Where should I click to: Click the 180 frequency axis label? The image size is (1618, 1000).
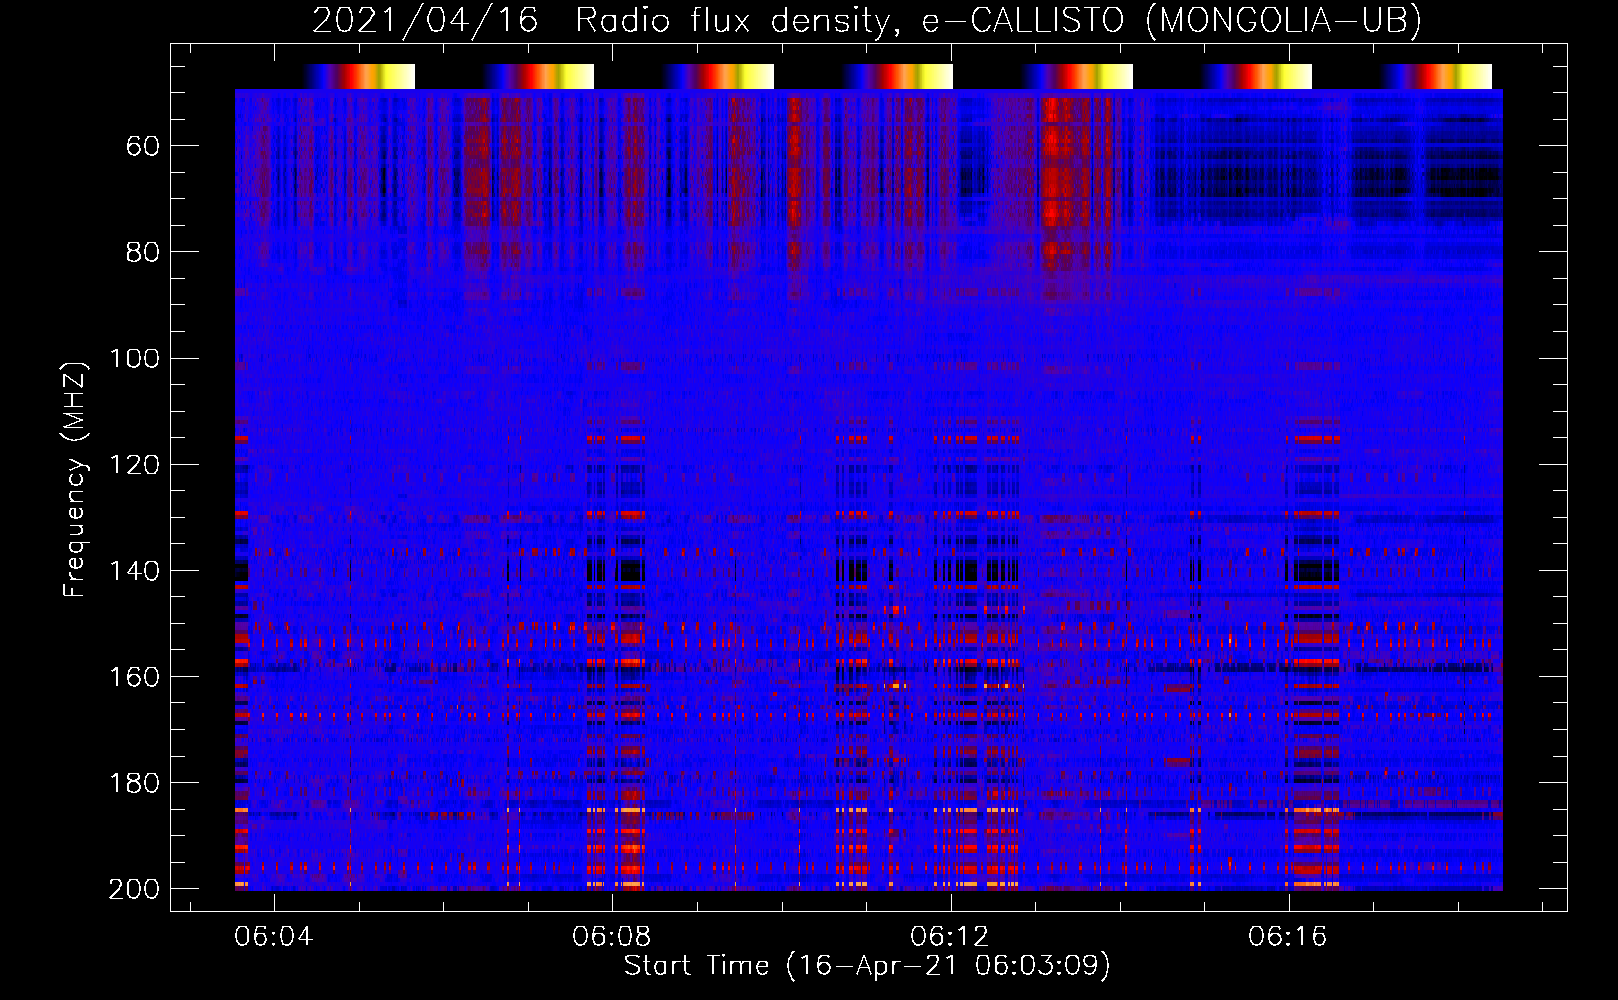coord(134,783)
